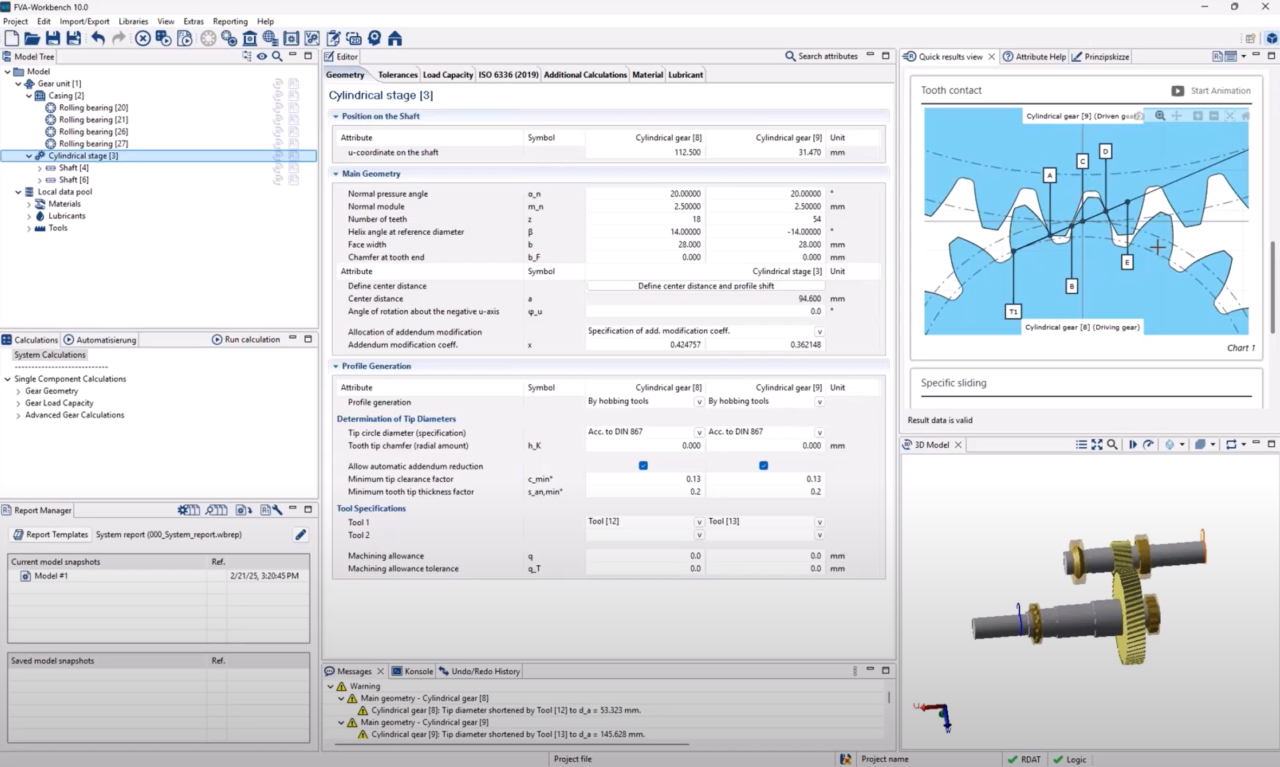Toggle automatic addendum reduction for gear [9]
Viewport: 1280px width, 767px height.
click(x=763, y=466)
